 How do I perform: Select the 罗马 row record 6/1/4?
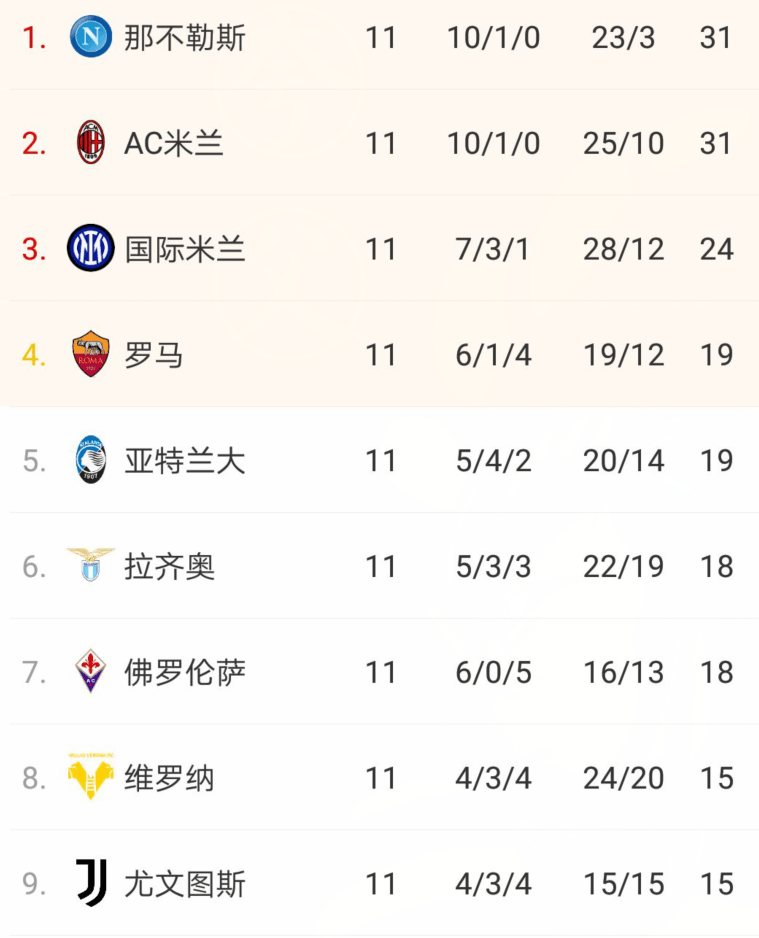(493, 355)
